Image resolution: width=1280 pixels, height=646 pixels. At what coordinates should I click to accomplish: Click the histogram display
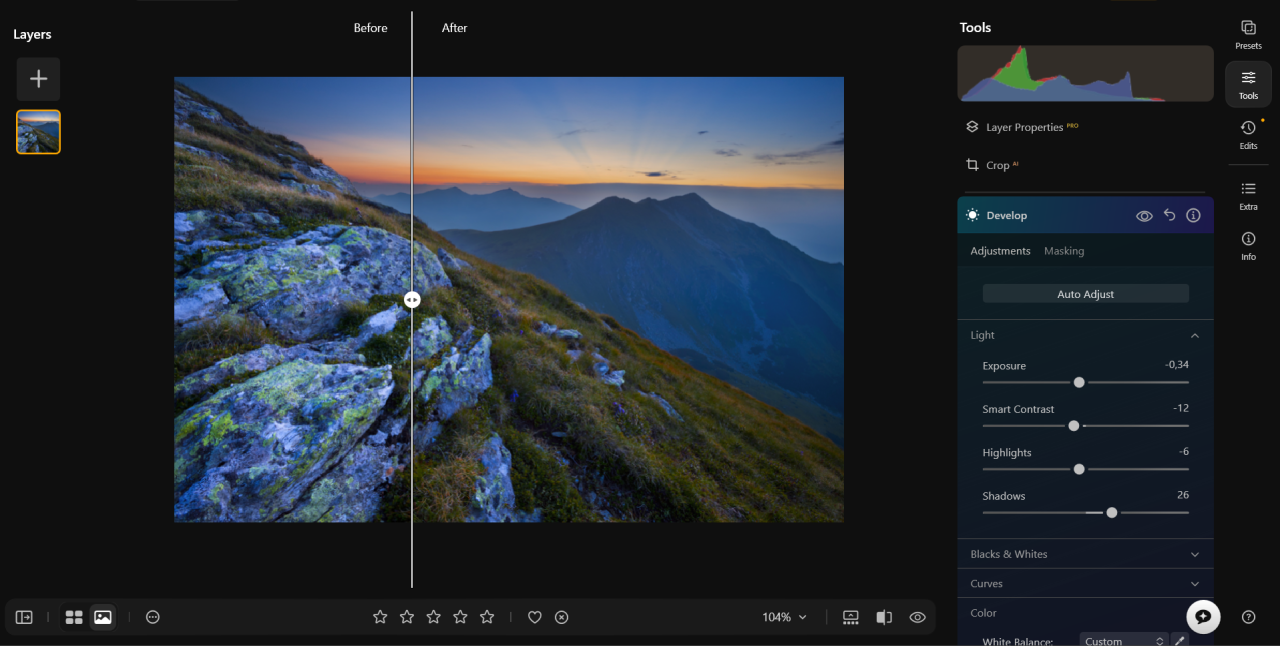1085,73
